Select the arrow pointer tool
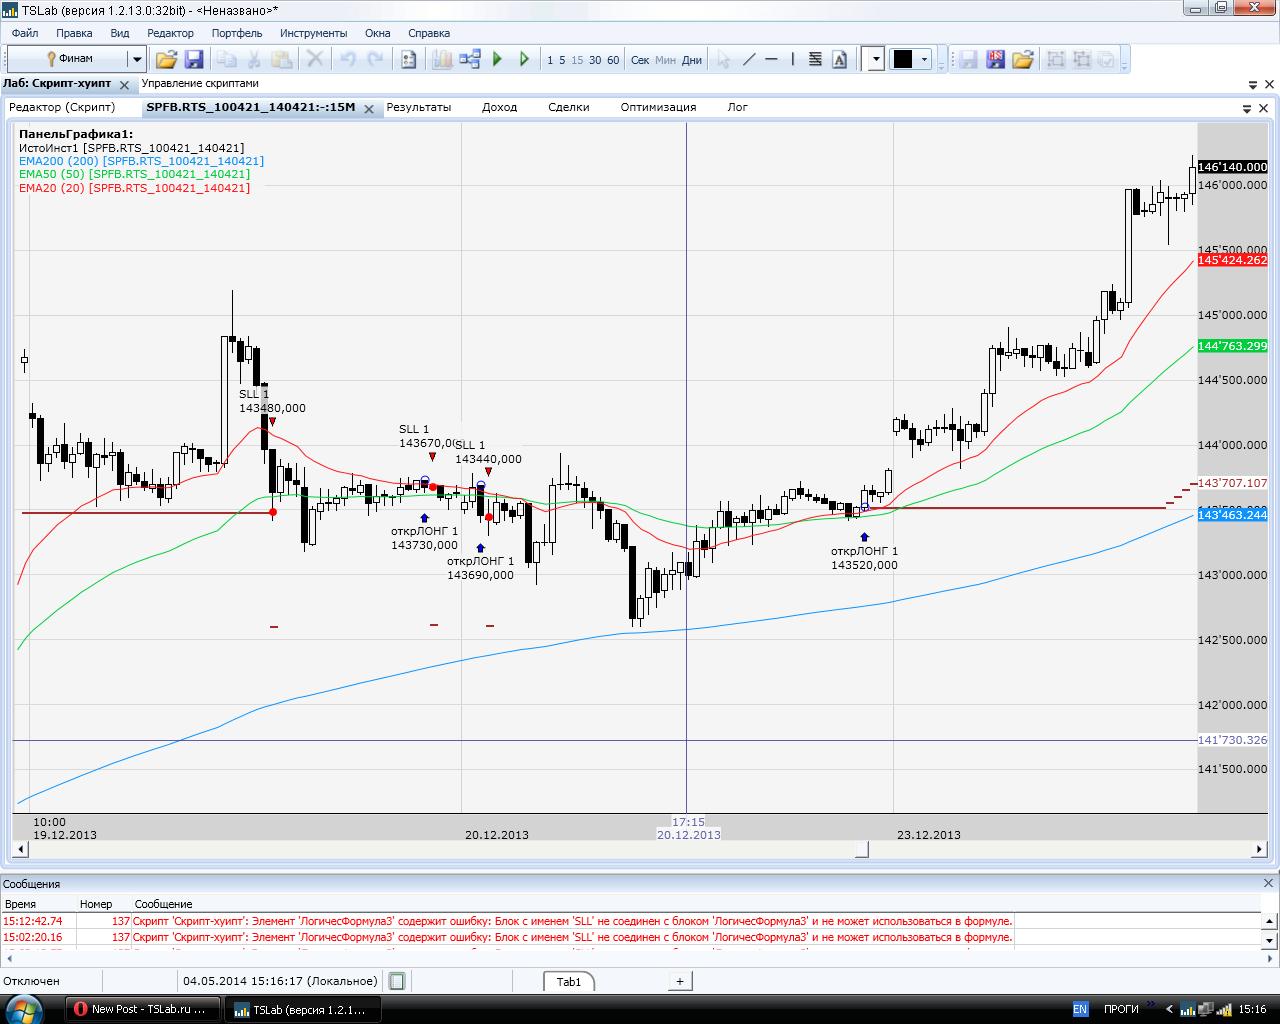1280x1024 pixels. pyautogui.click(x=723, y=59)
